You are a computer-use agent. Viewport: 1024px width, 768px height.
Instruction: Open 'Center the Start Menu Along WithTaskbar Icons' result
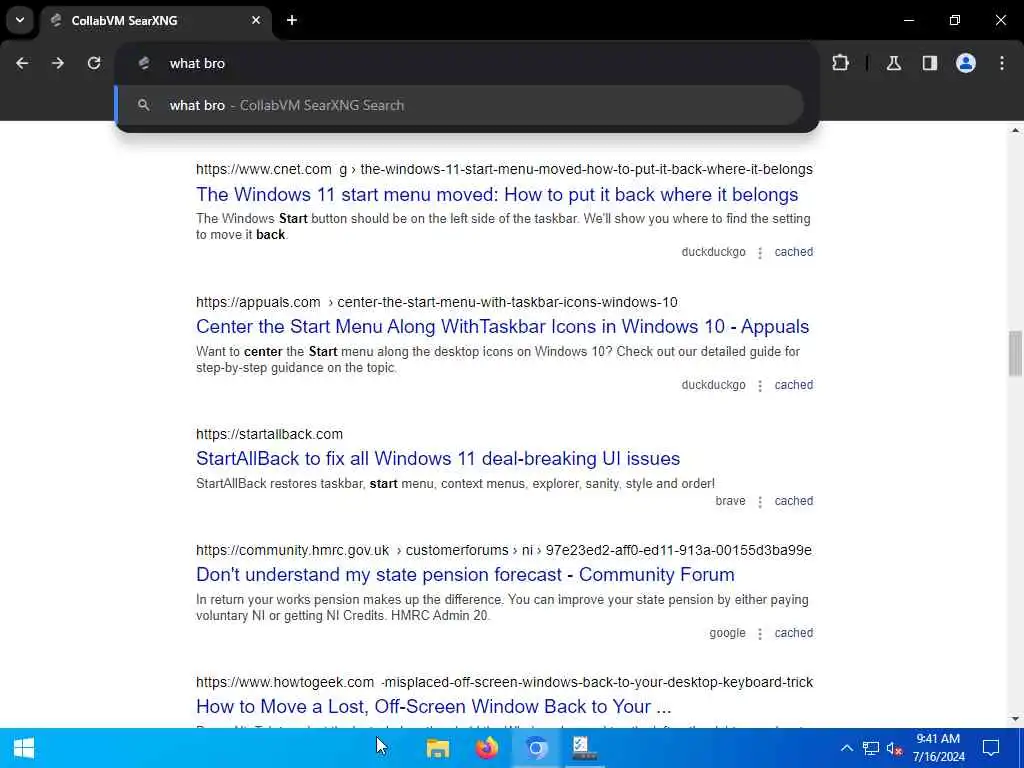pos(502,327)
